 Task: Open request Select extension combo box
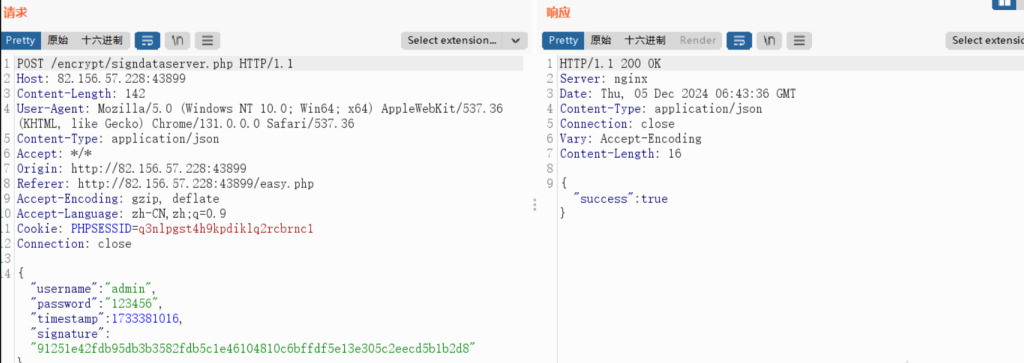tap(464, 40)
